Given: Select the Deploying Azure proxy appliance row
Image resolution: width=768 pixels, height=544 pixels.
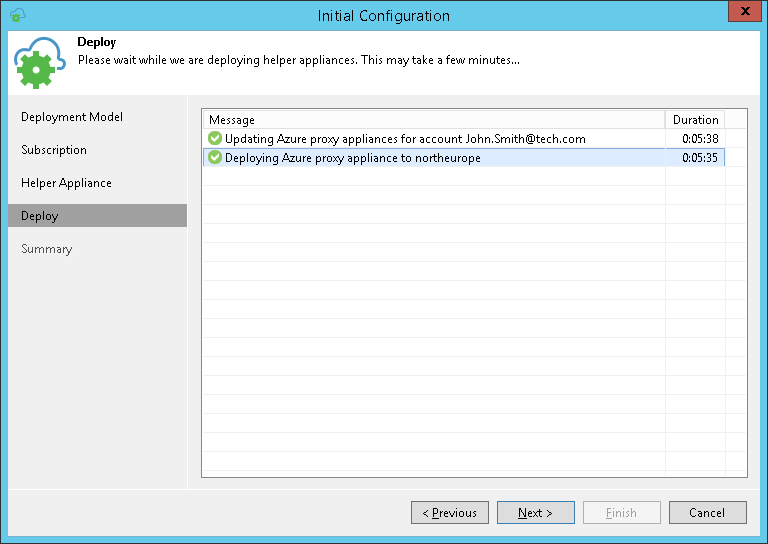Looking at the screenshot, I should click(353, 158).
